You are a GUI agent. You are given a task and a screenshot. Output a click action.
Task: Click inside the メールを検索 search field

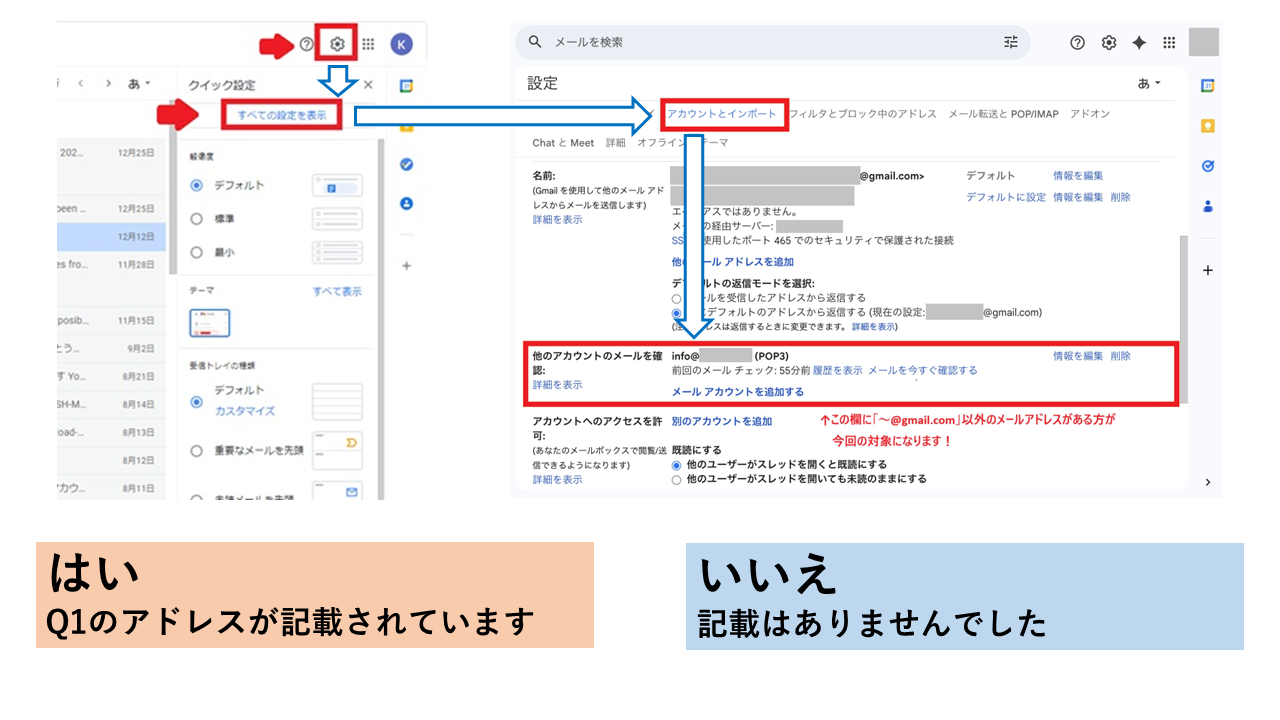point(700,42)
